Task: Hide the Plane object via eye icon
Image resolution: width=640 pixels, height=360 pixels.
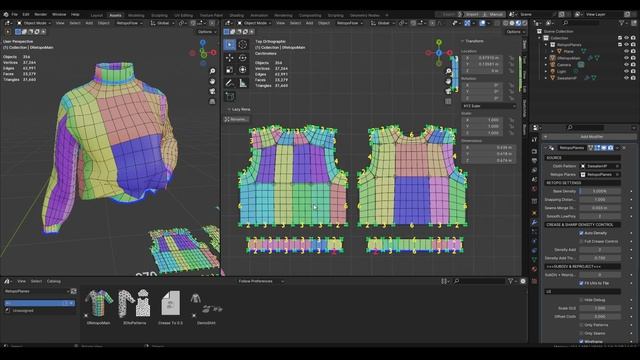Action: tap(626, 51)
